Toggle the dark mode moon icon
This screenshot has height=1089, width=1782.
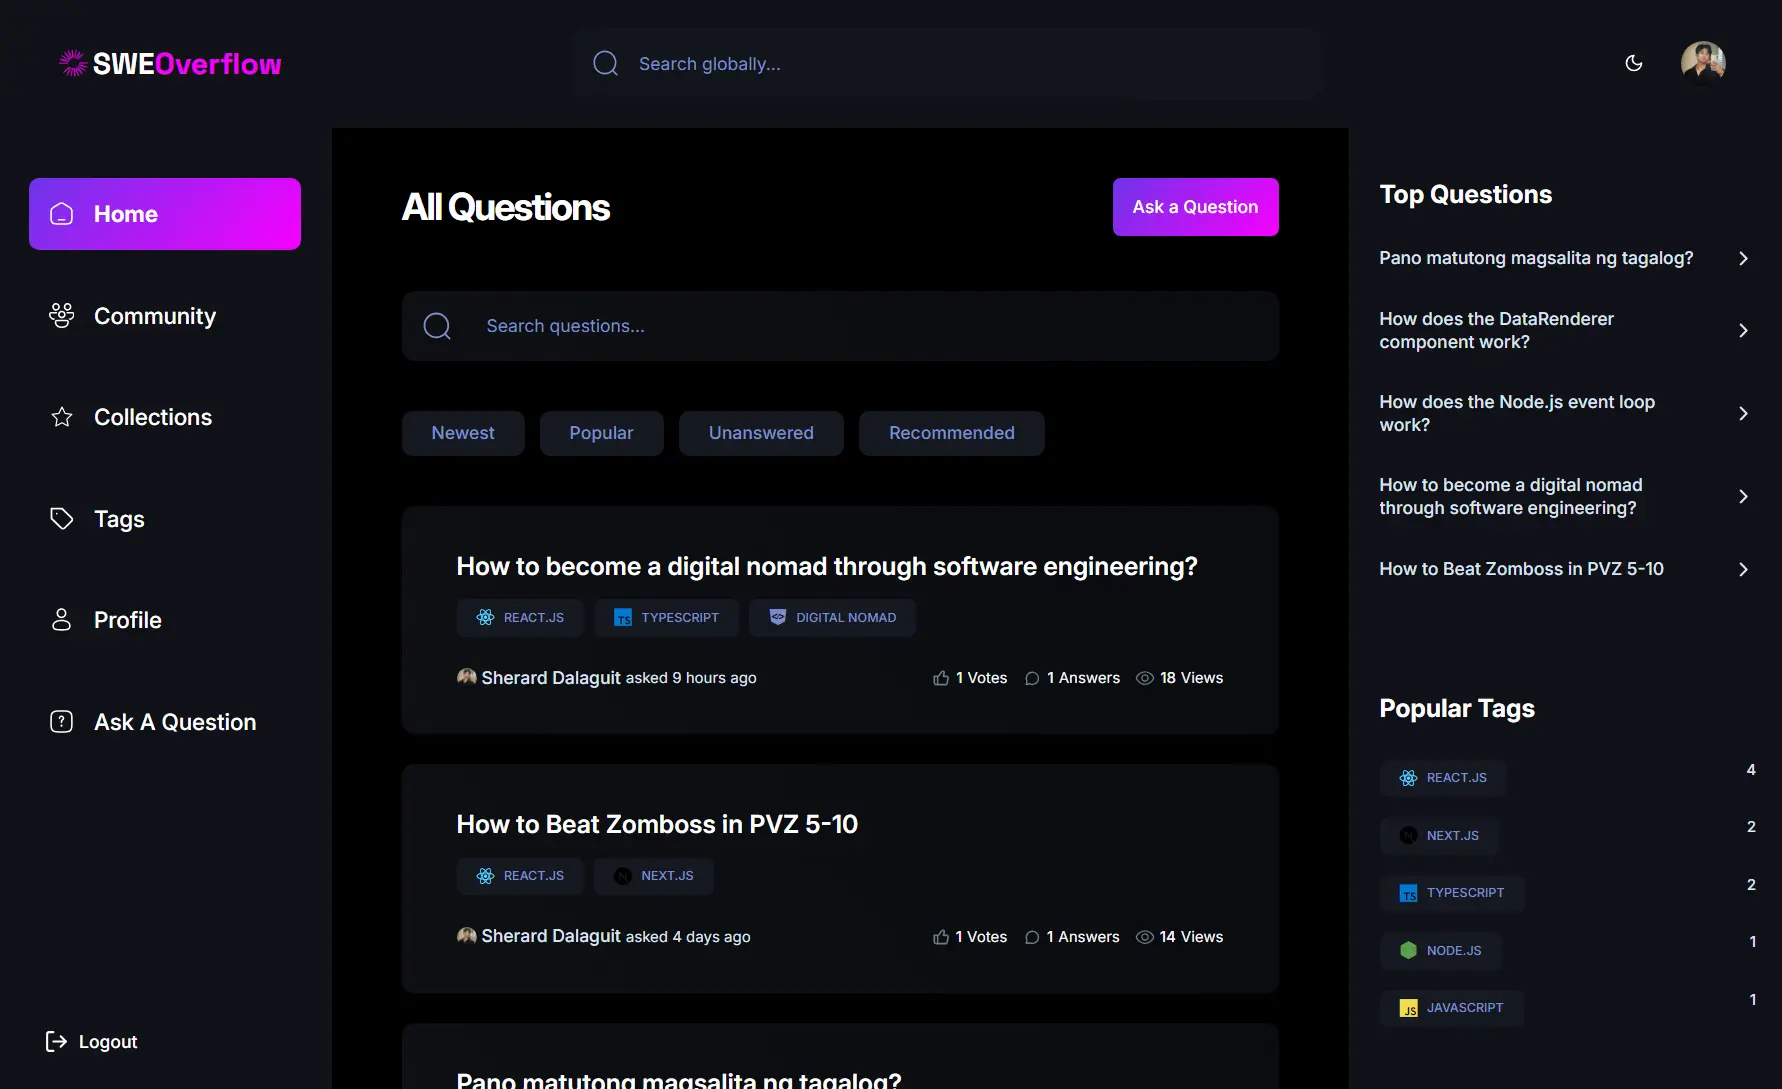click(x=1634, y=64)
